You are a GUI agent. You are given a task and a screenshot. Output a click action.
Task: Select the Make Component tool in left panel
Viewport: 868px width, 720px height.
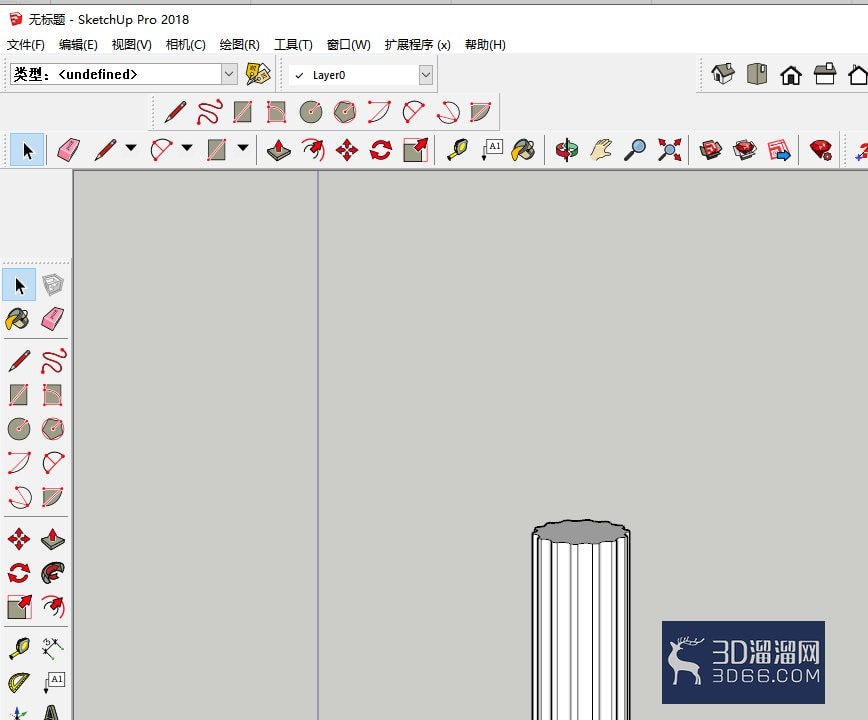click(53, 285)
